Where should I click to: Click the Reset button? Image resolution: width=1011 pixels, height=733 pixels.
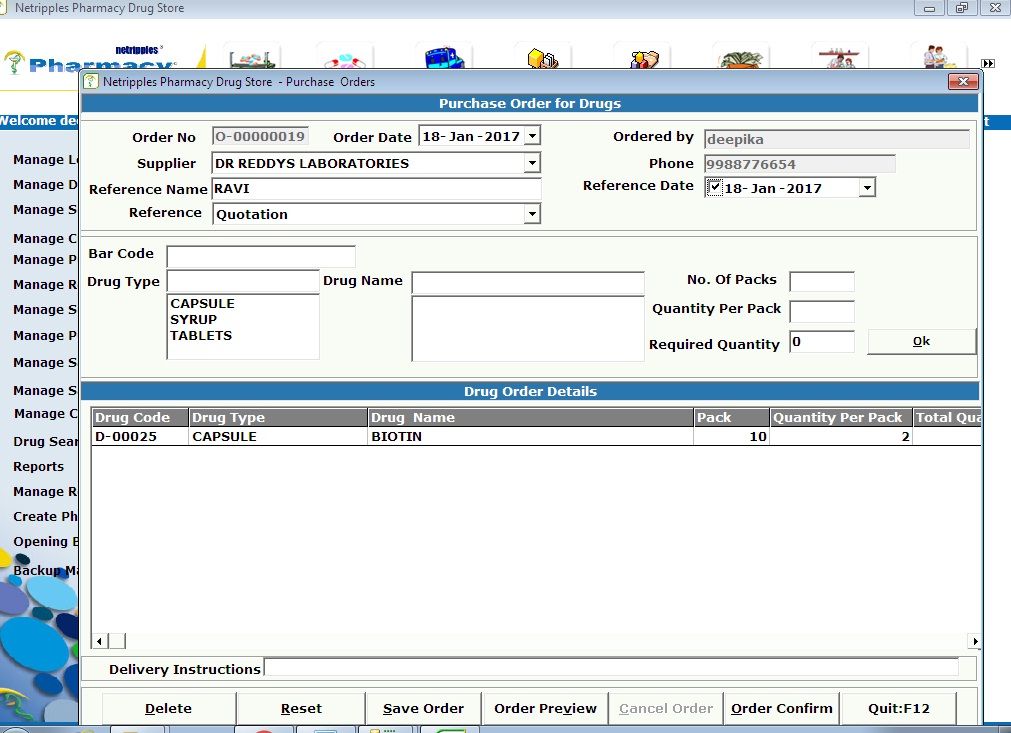301,709
